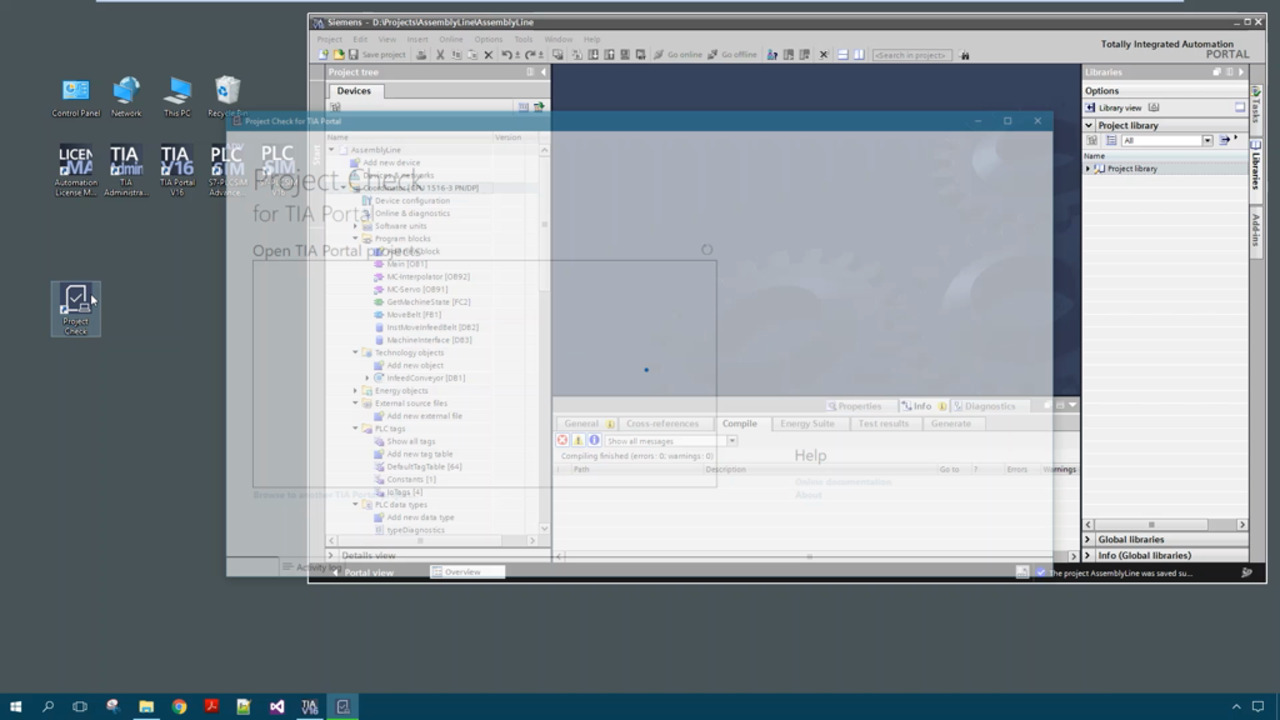Image resolution: width=1280 pixels, height=720 pixels.
Task: Open Visual Studio from the taskbar
Action: [x=277, y=707]
